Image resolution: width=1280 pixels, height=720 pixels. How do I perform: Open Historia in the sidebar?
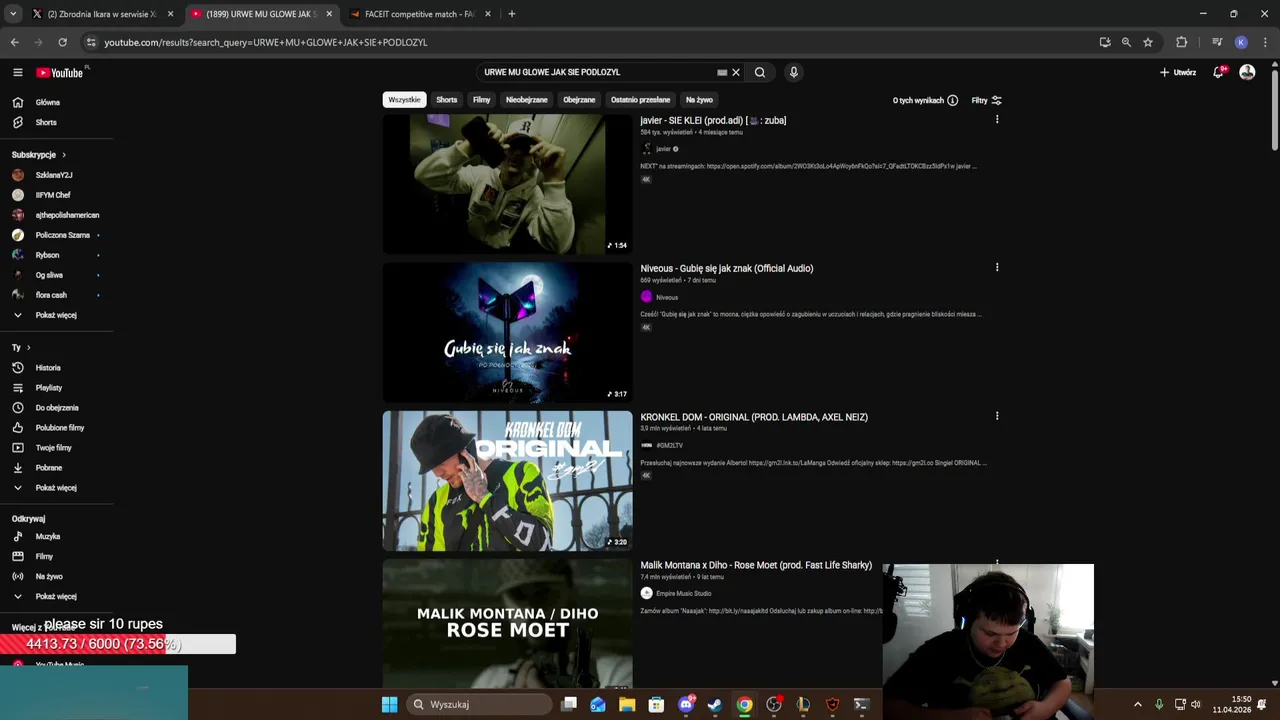[48, 368]
